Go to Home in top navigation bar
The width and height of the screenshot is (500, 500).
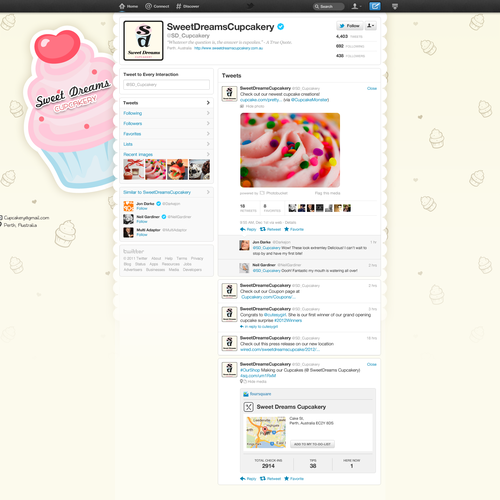(x=129, y=6)
